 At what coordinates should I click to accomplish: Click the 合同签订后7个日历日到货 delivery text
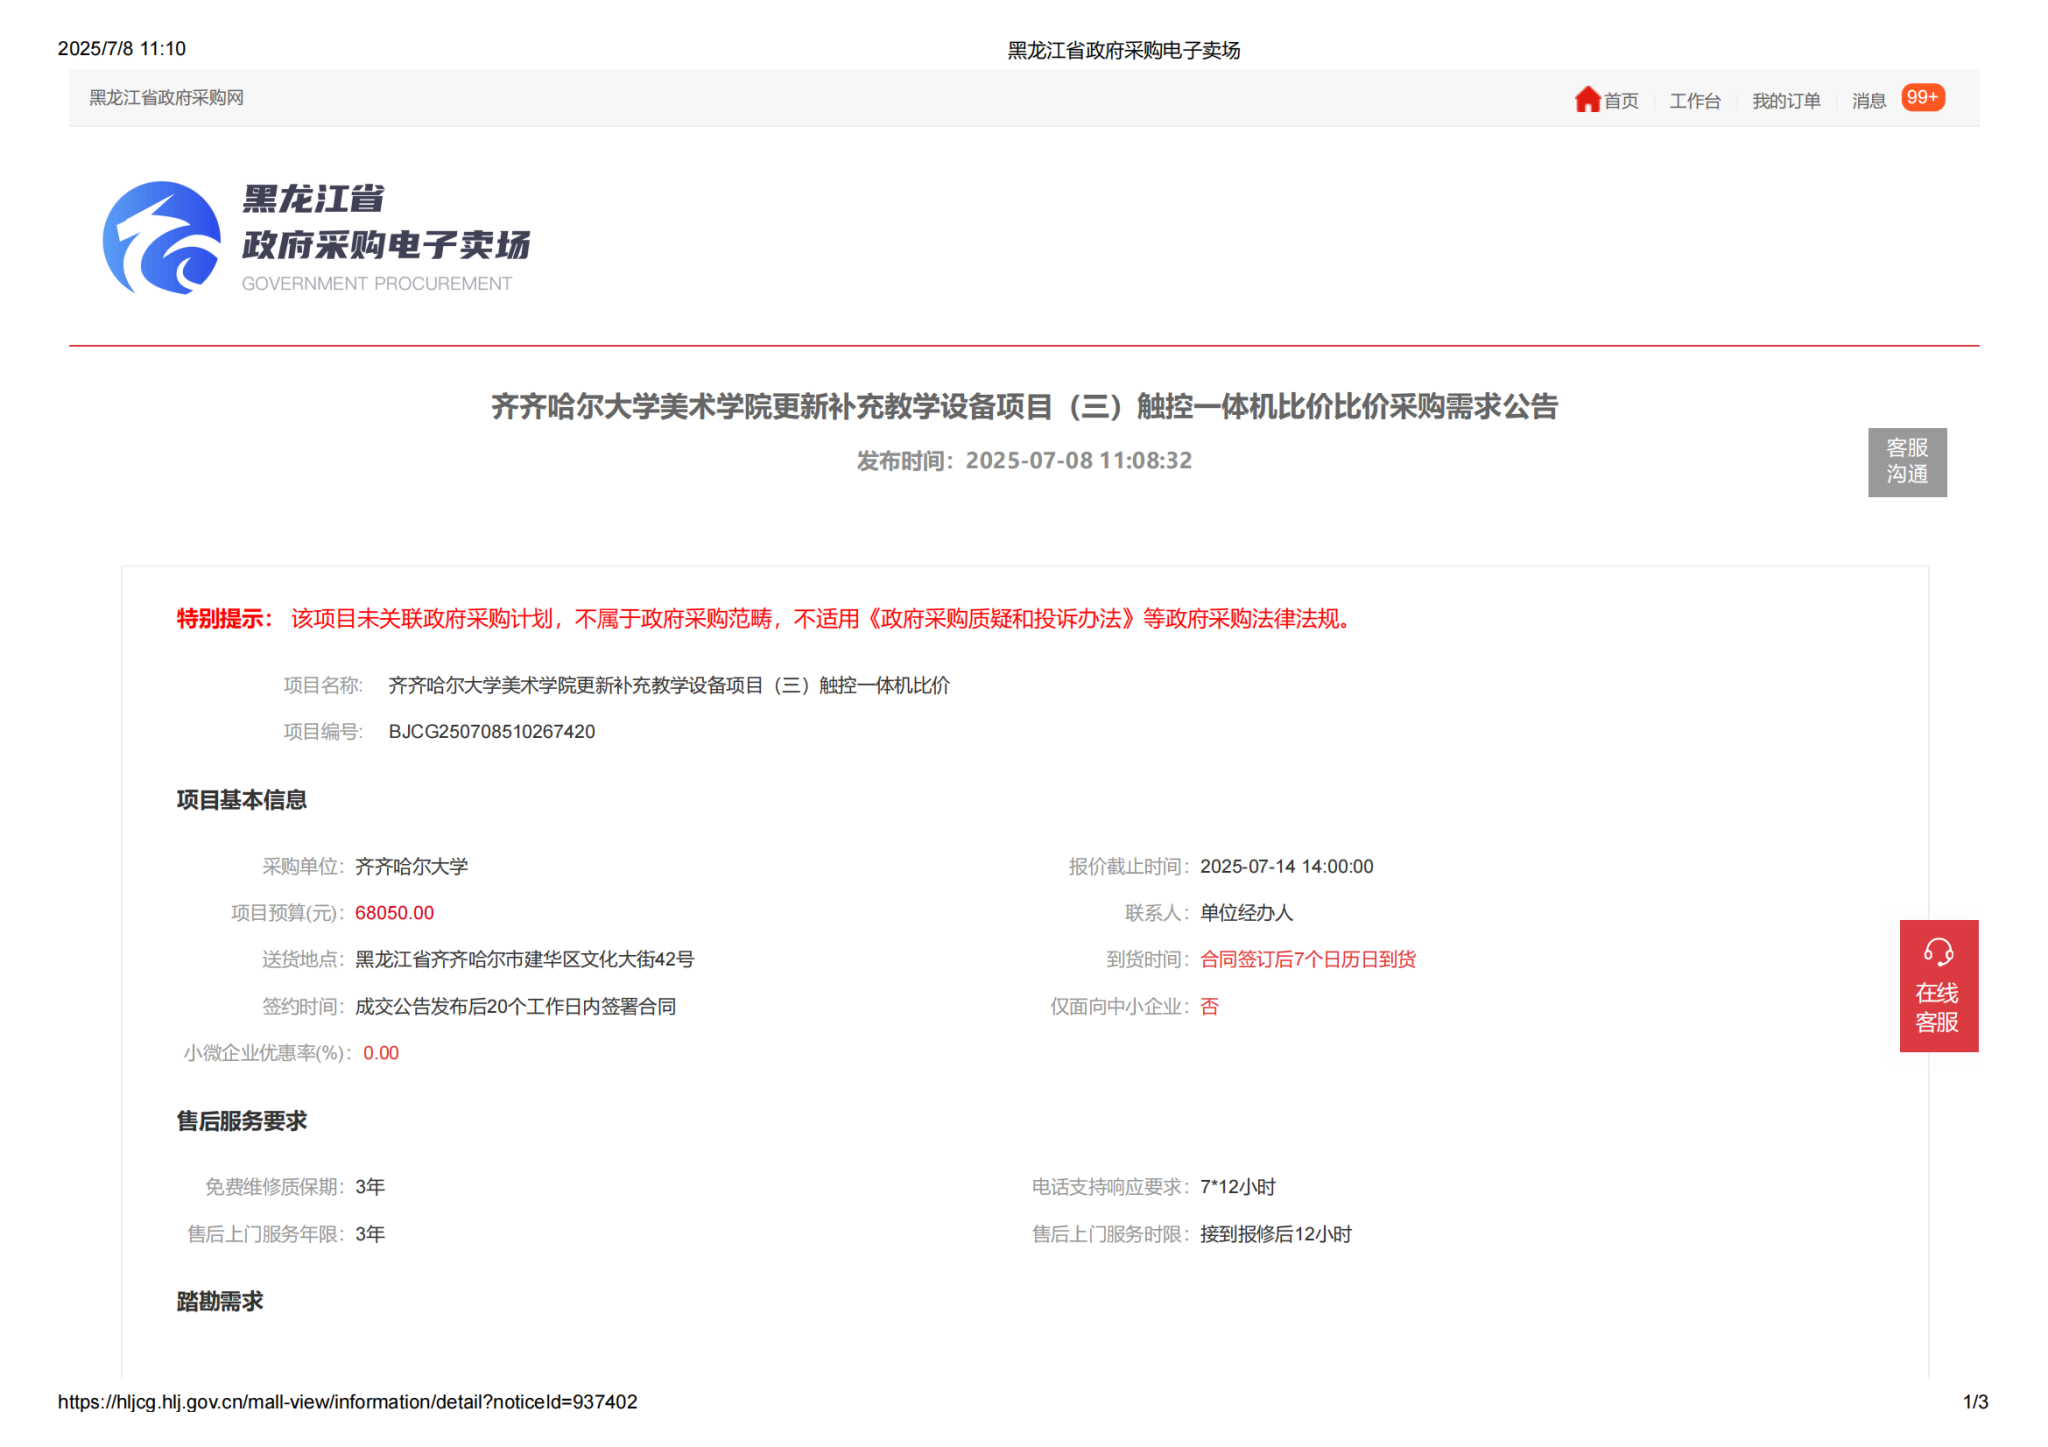1307,960
